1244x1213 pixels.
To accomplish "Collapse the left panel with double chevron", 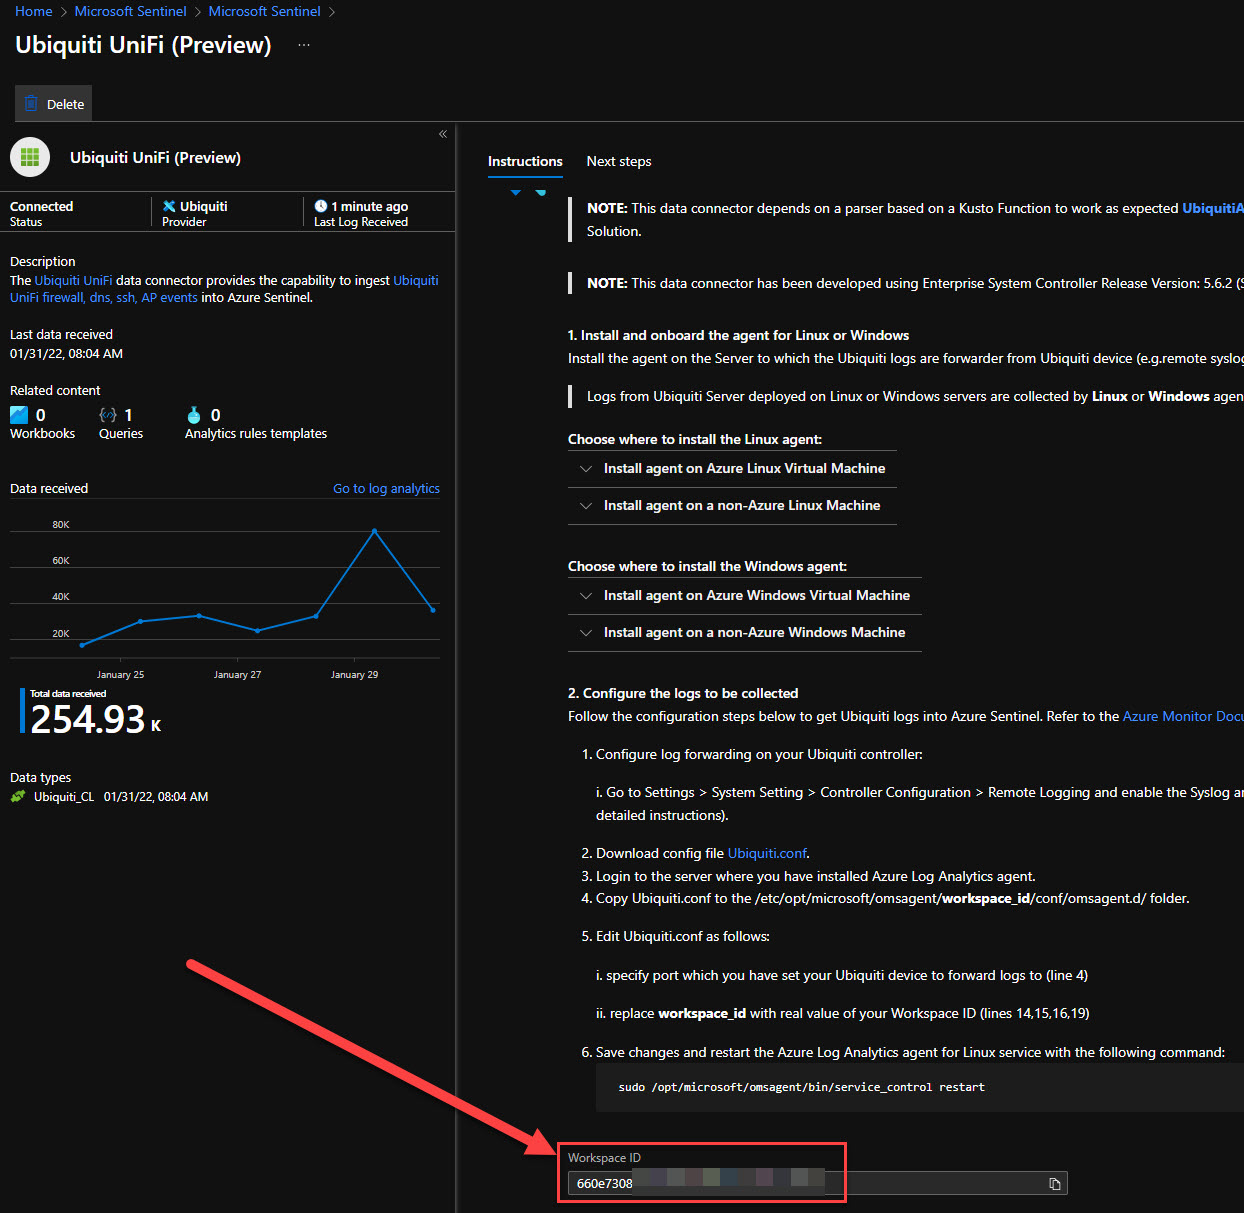I will 443,134.
